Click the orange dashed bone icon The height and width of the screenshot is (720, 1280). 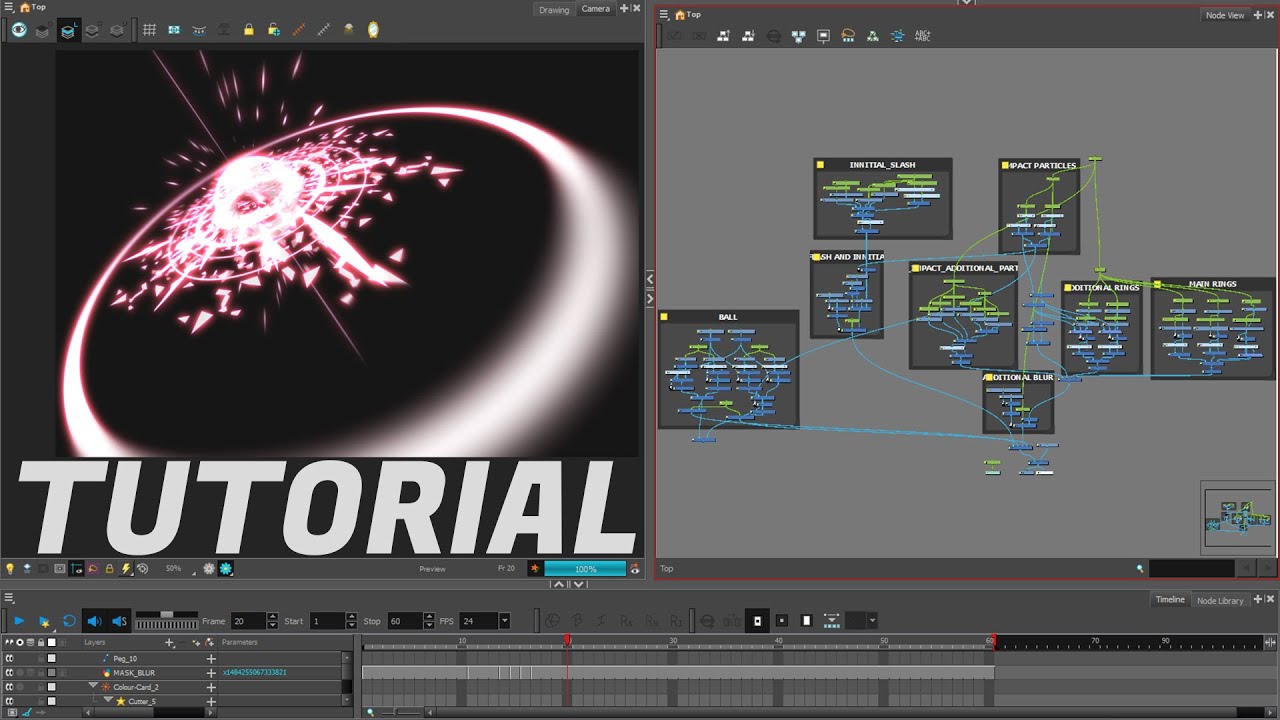click(x=298, y=30)
